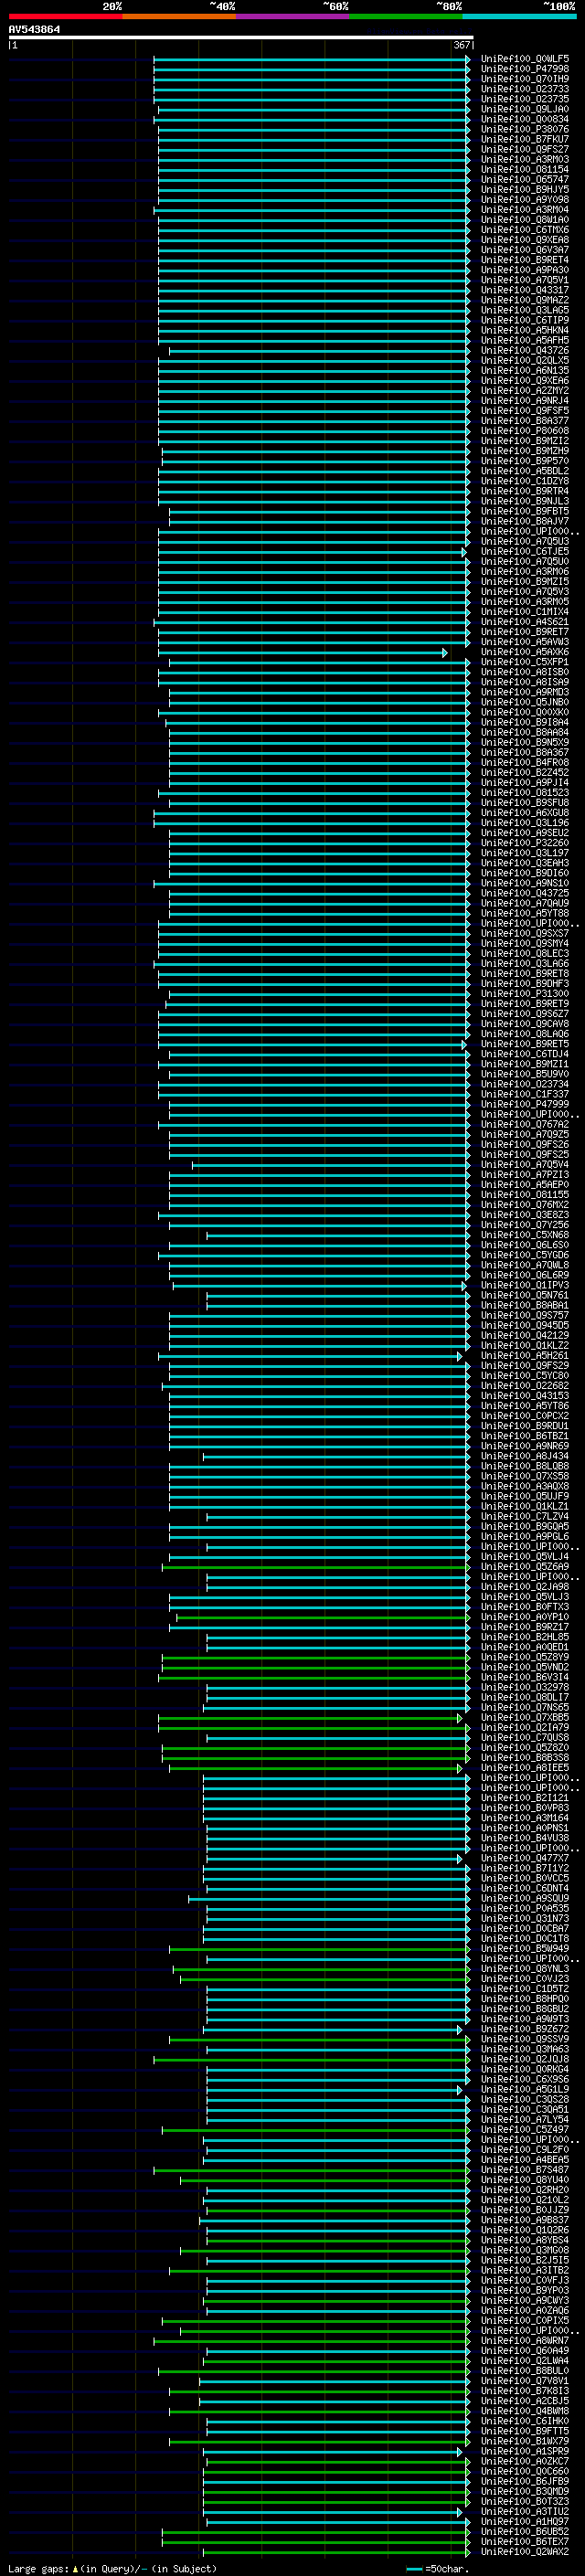
Task: Click label UniRef100_Q00XK0
Action: coord(525,712)
